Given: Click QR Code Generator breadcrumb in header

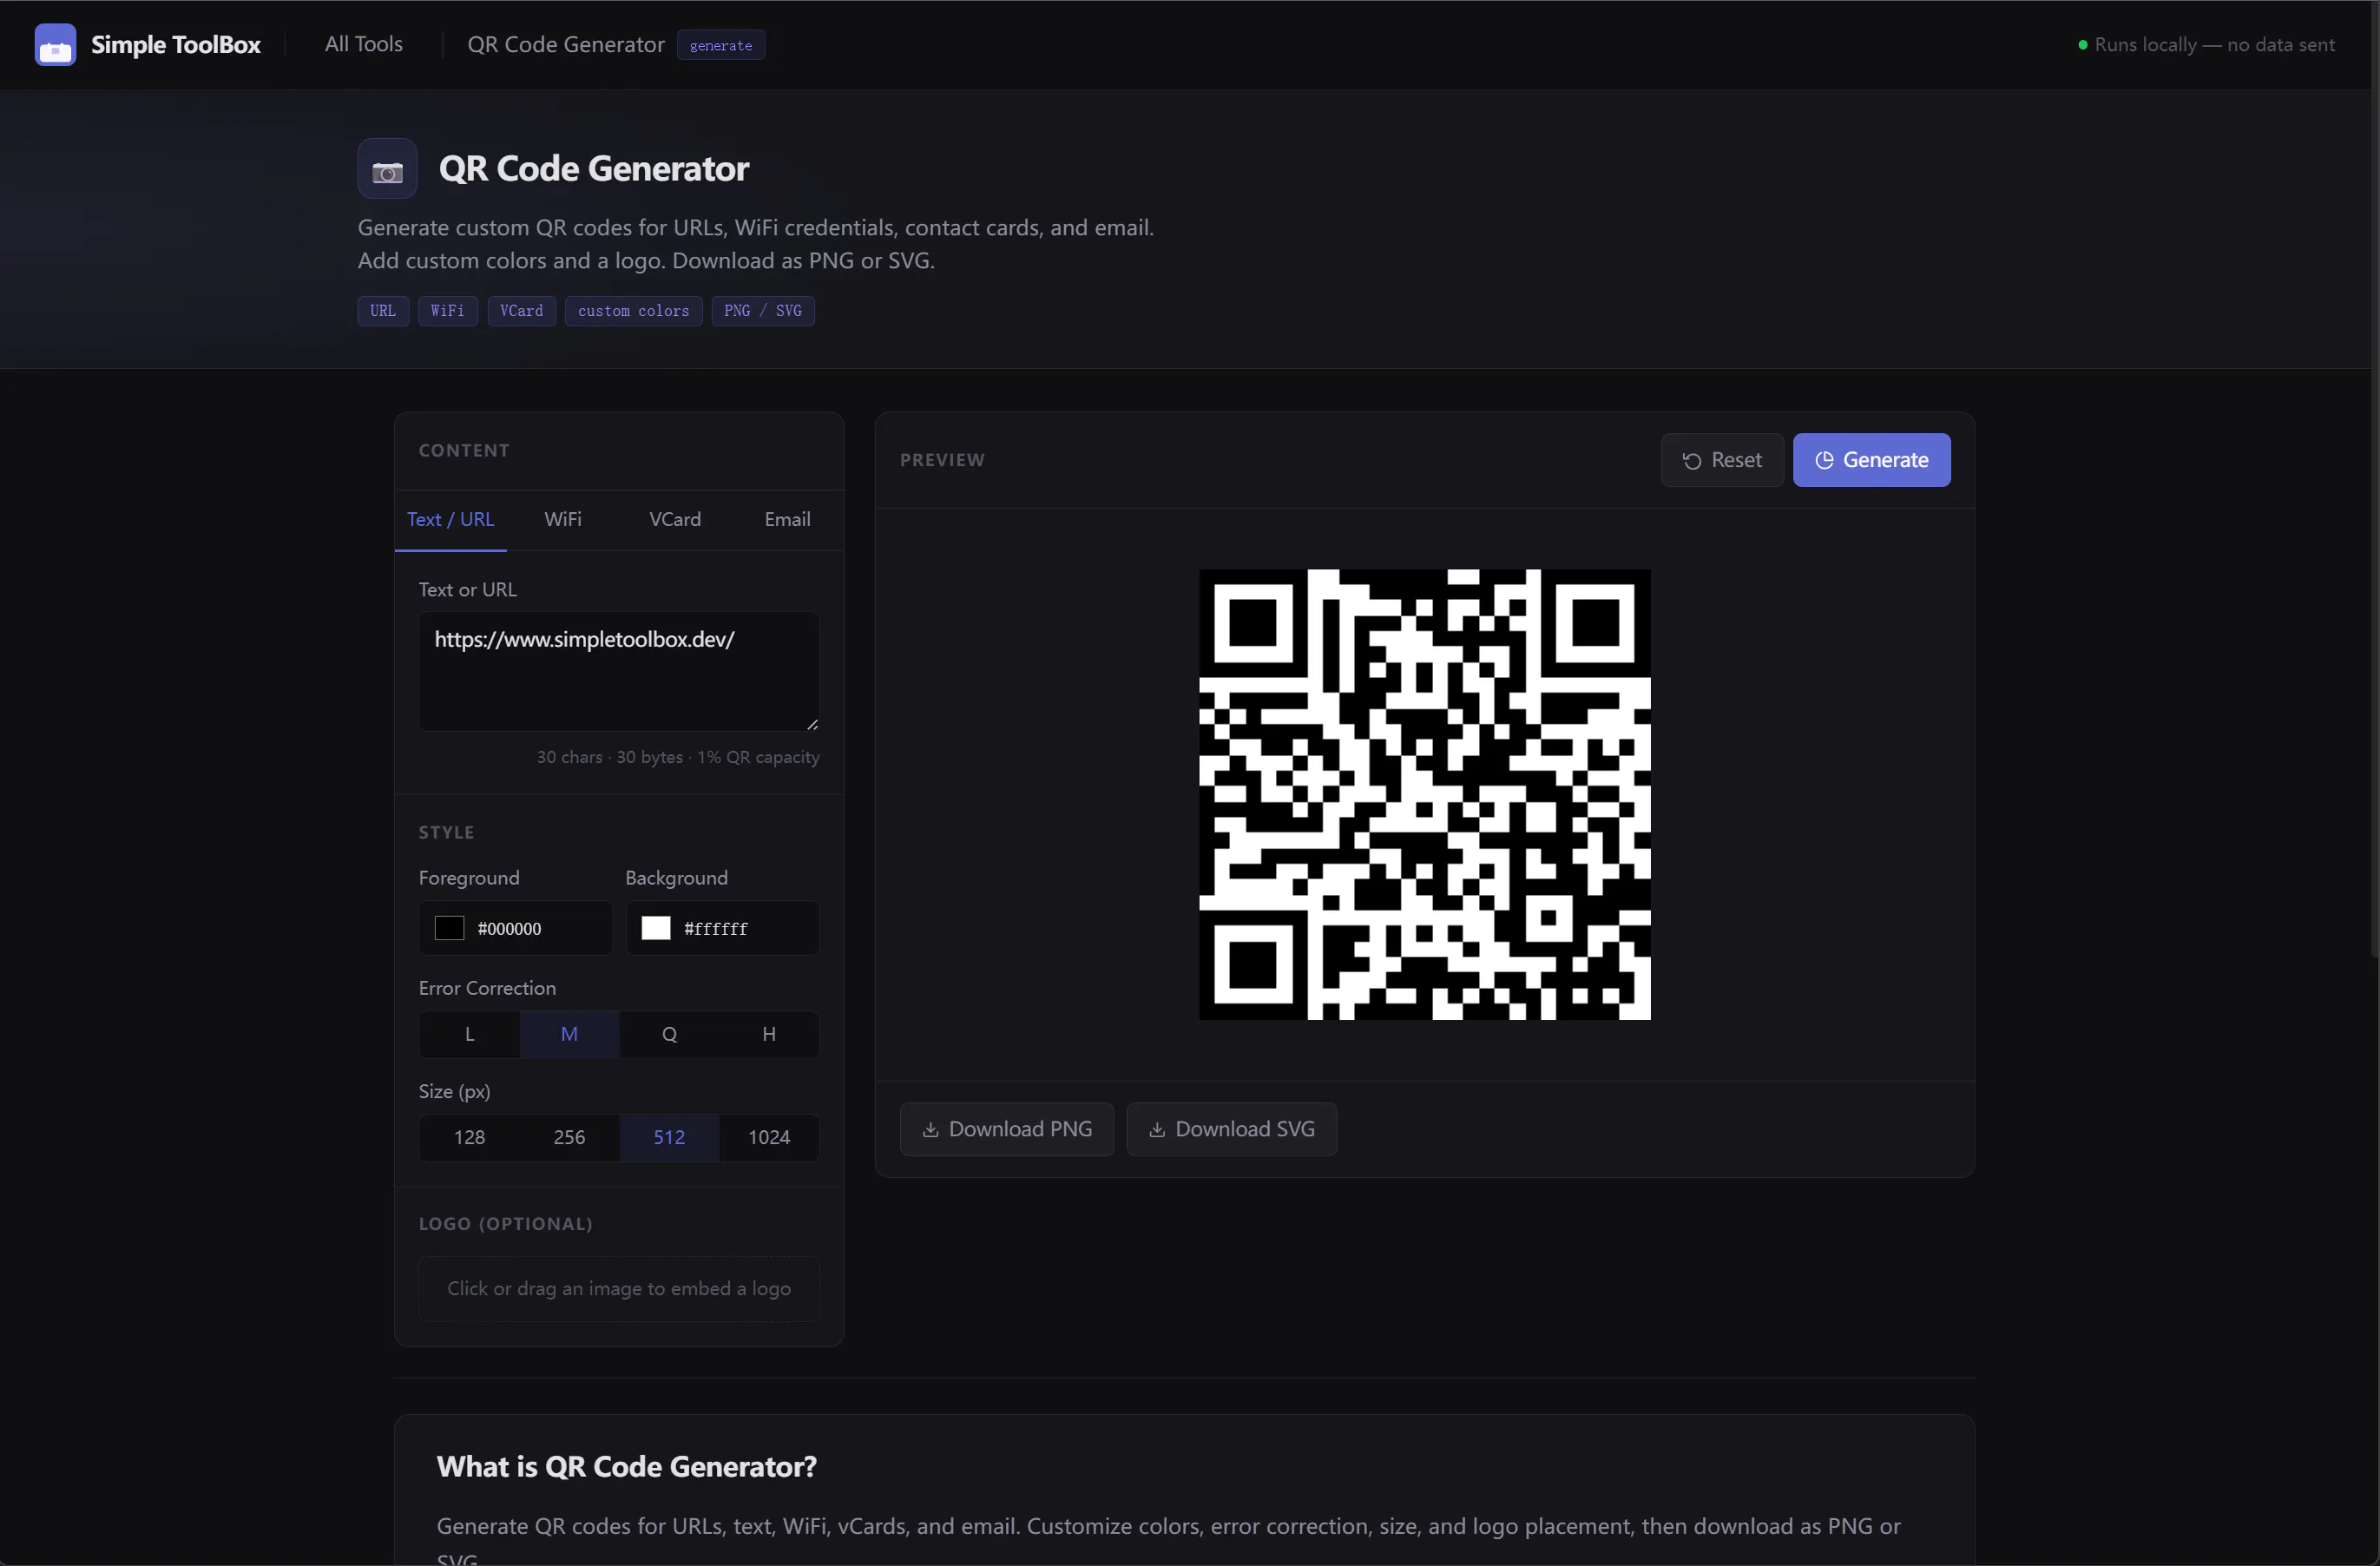Looking at the screenshot, I should pos(566,44).
